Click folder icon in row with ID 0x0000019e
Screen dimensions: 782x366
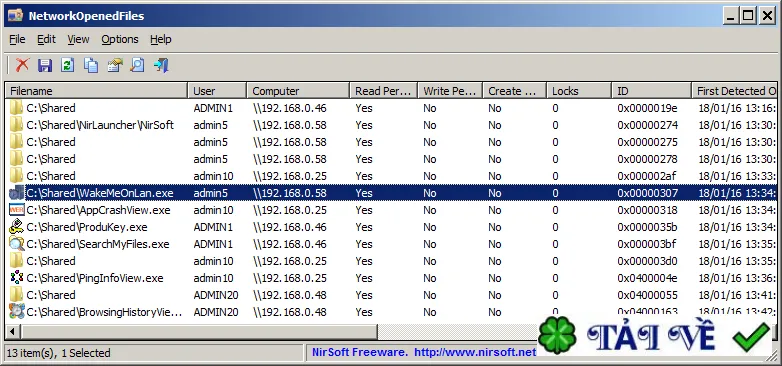16,108
